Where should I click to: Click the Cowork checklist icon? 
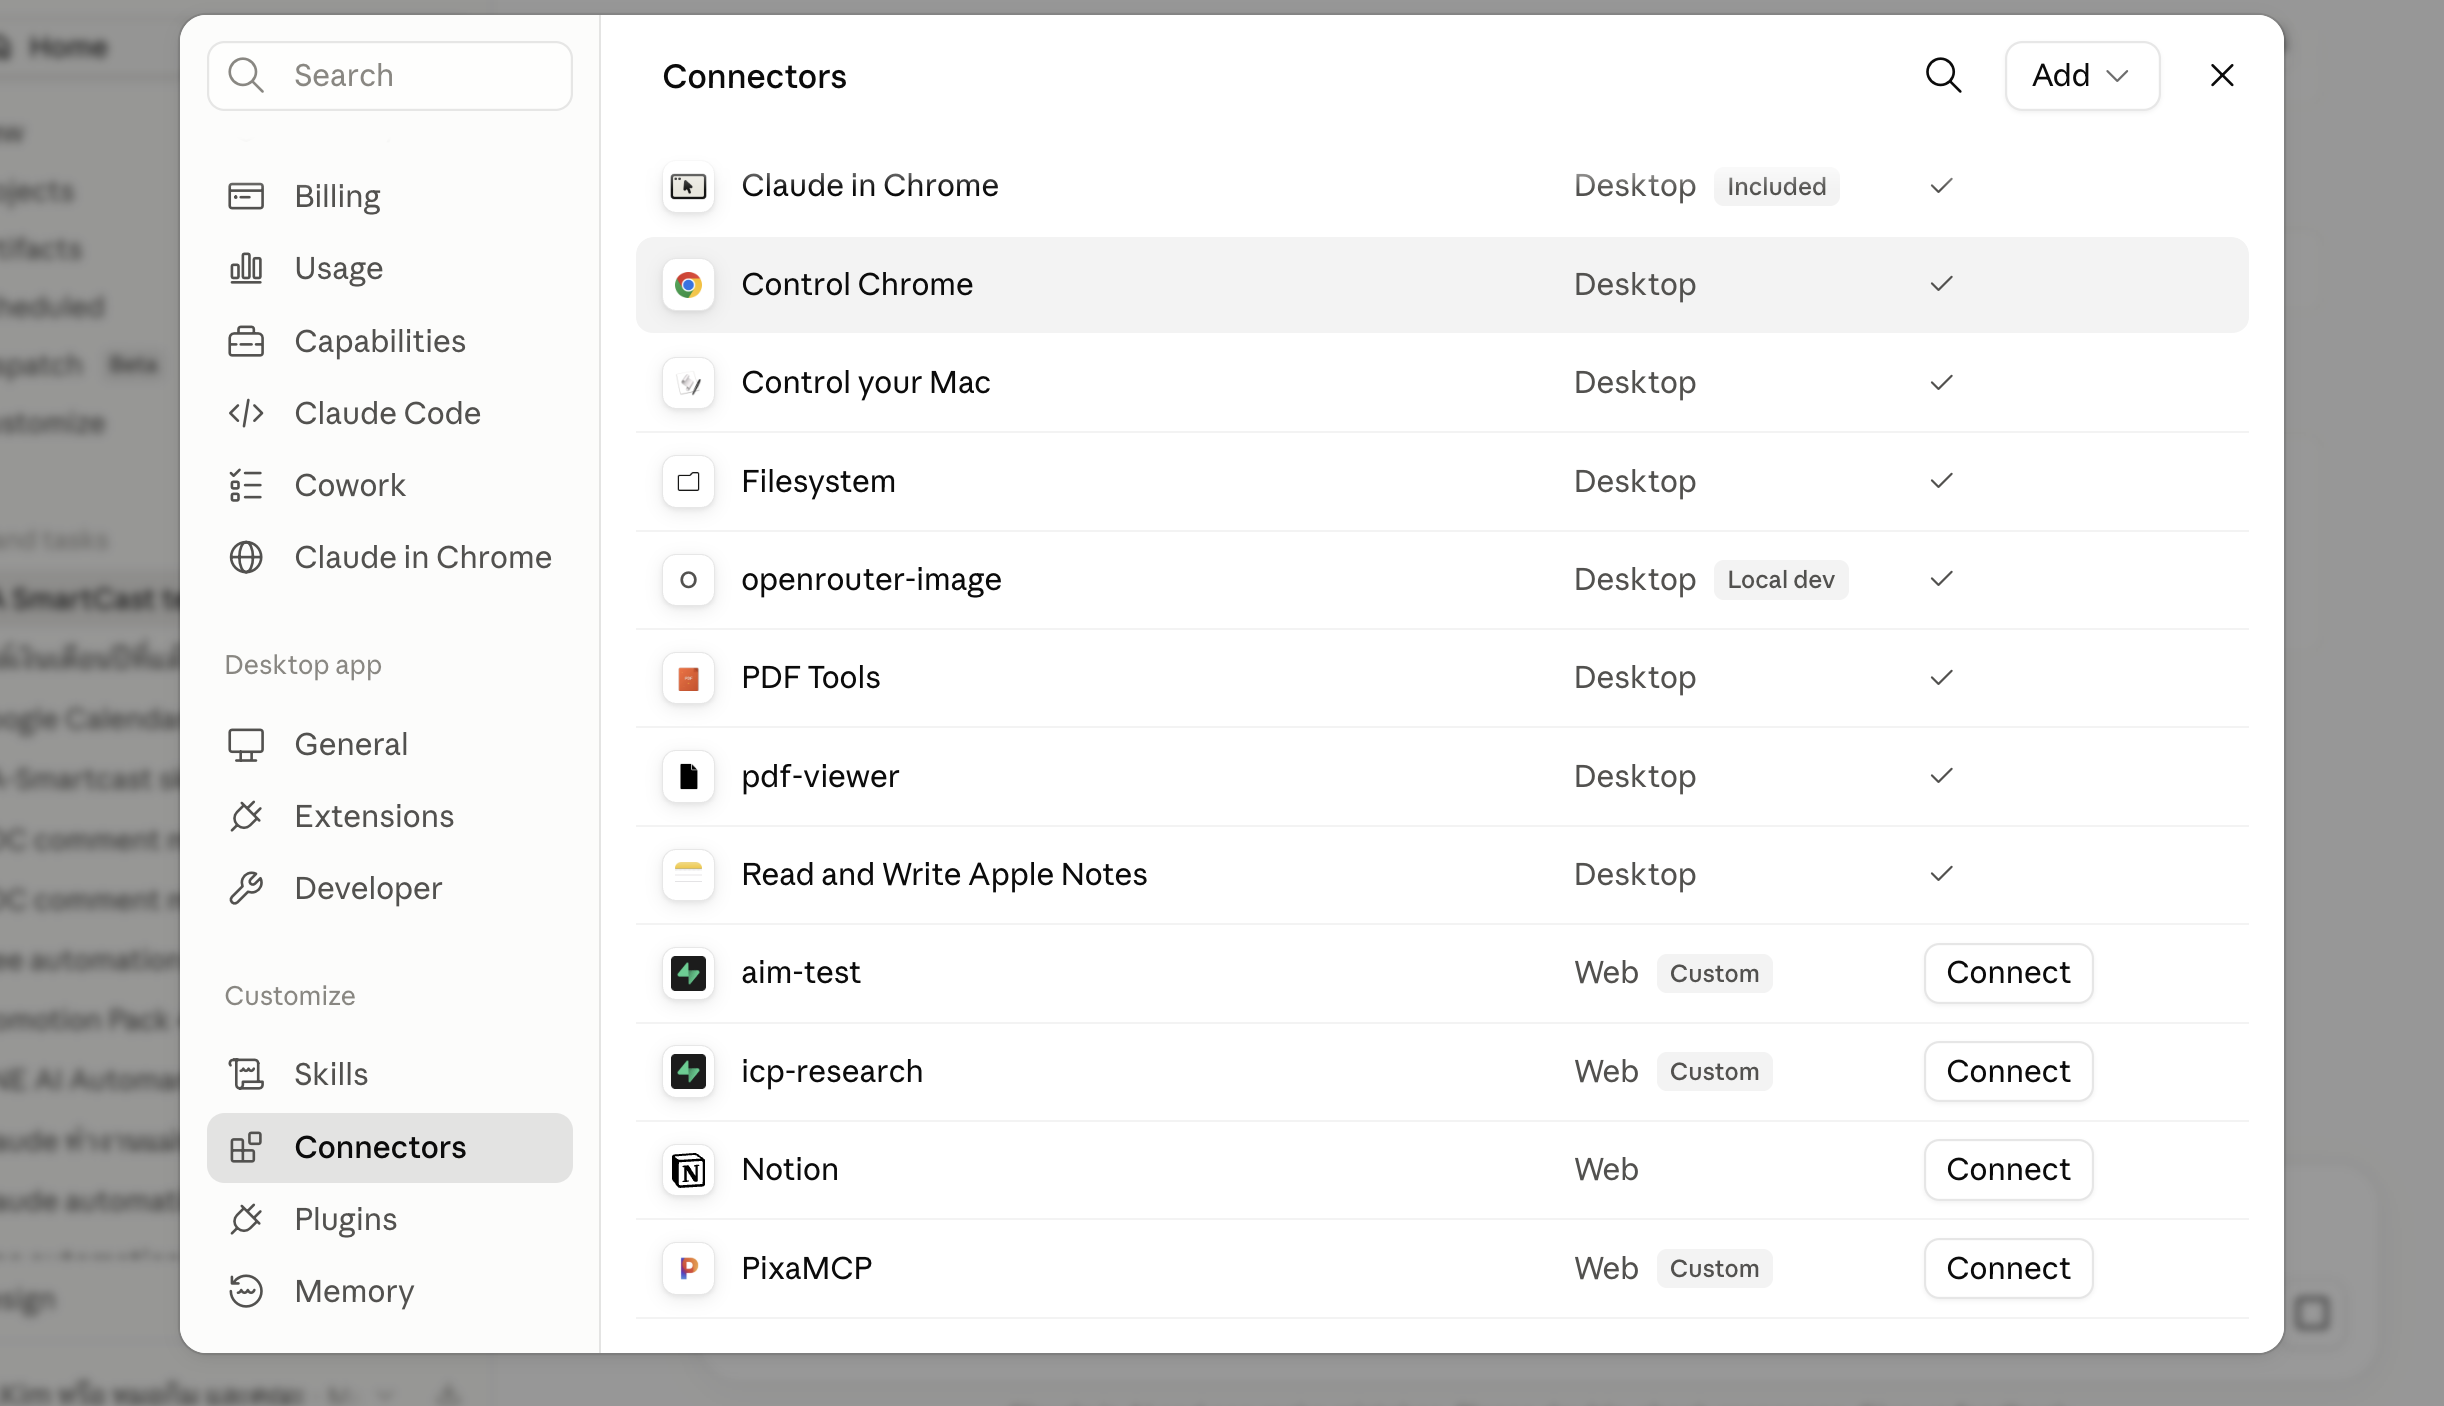coord(246,485)
